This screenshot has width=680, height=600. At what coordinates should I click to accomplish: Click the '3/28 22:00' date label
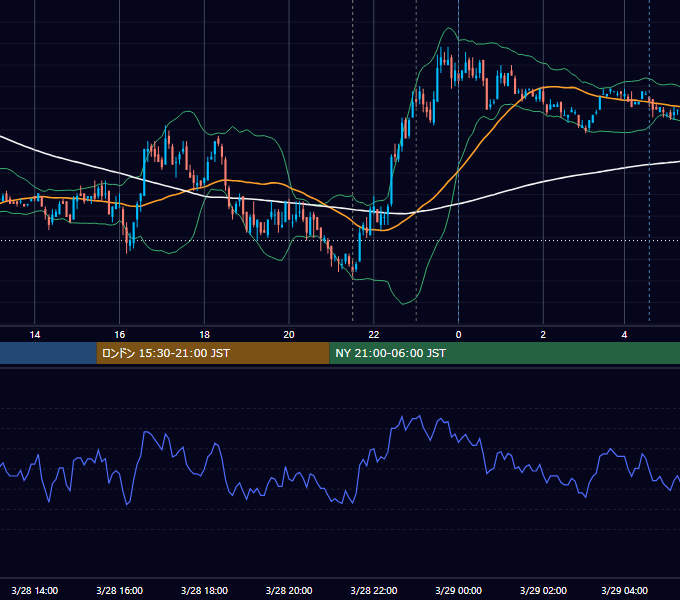coord(374,590)
